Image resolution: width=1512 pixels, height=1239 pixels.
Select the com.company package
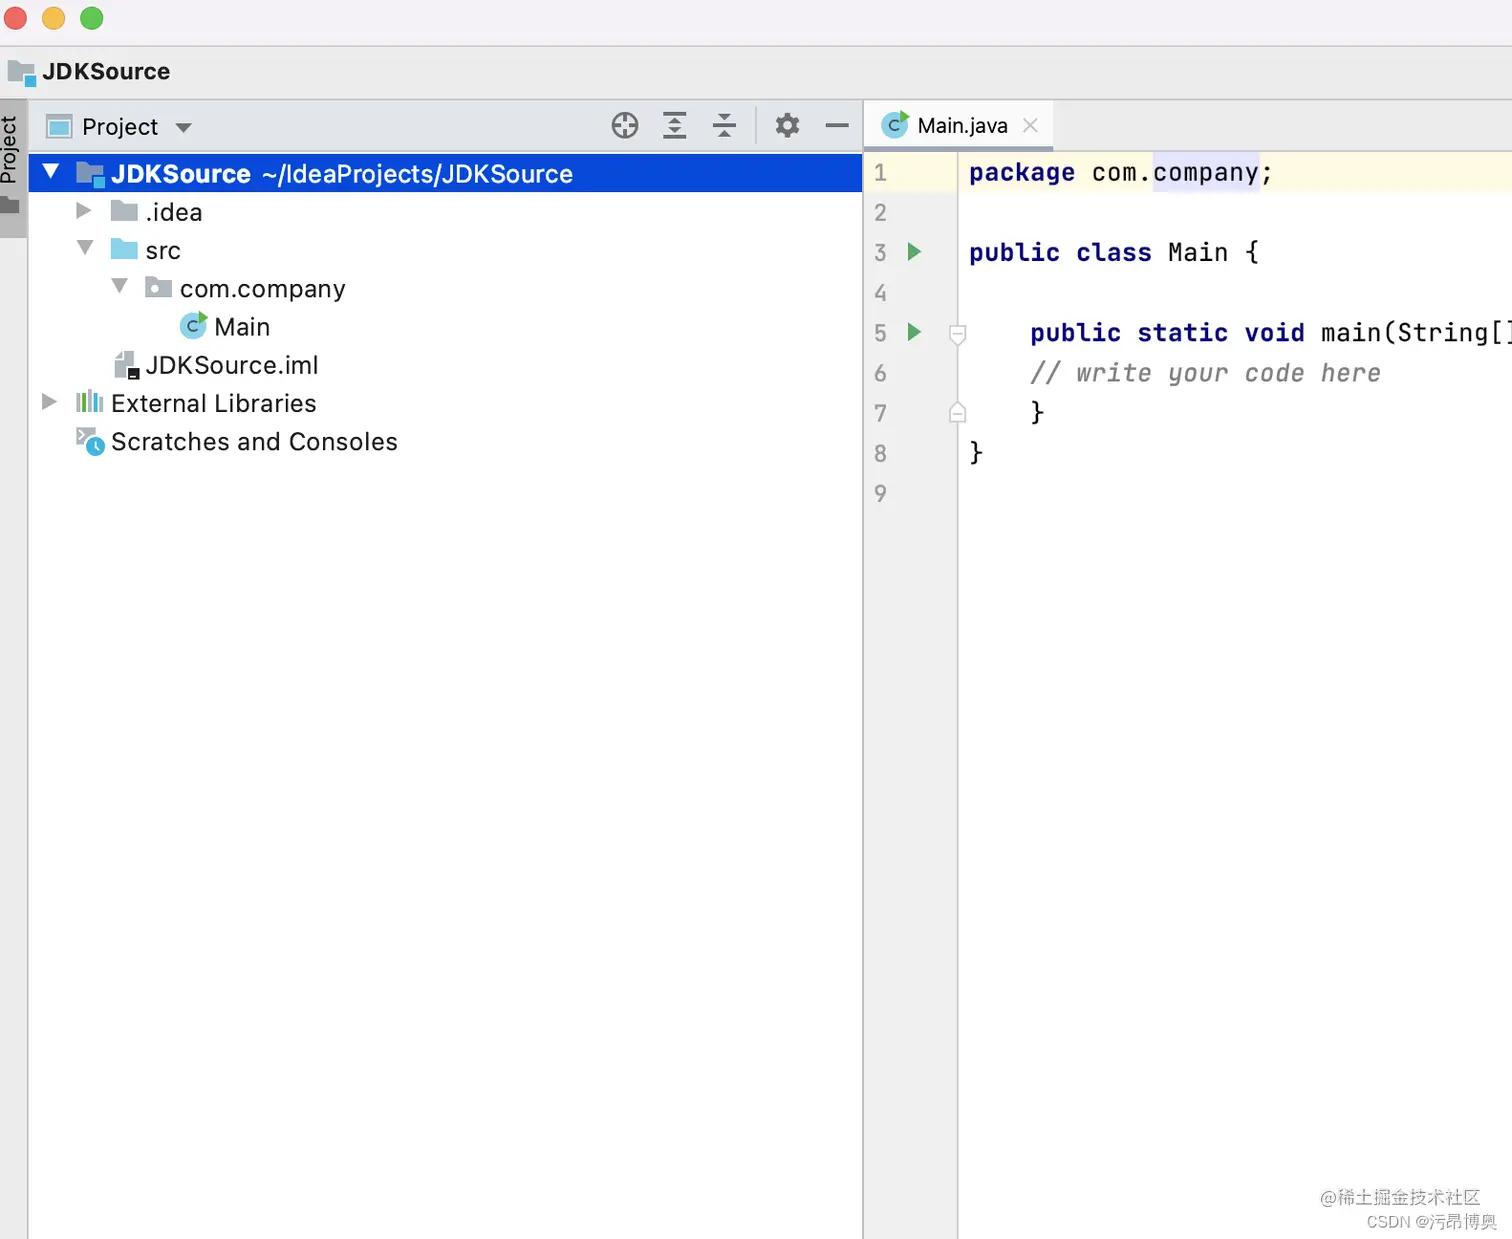click(263, 289)
